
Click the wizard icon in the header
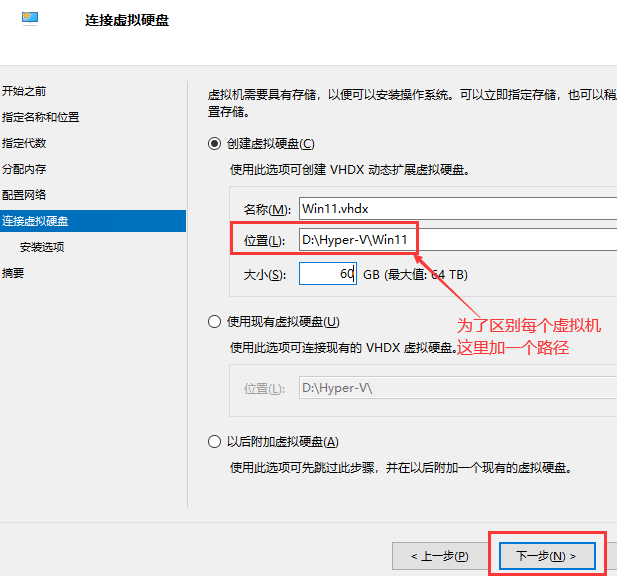pos(30,20)
